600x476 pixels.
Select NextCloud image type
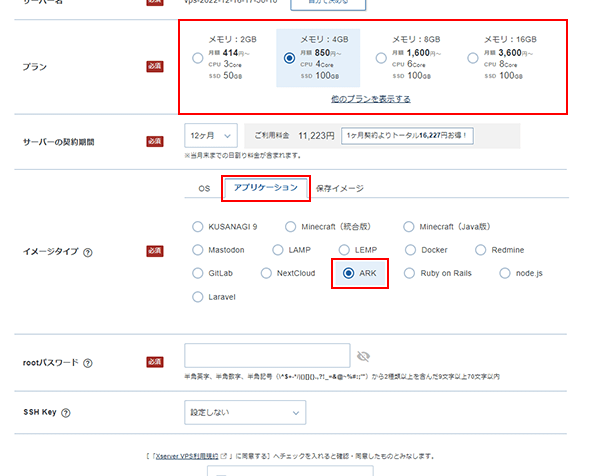click(x=266, y=273)
